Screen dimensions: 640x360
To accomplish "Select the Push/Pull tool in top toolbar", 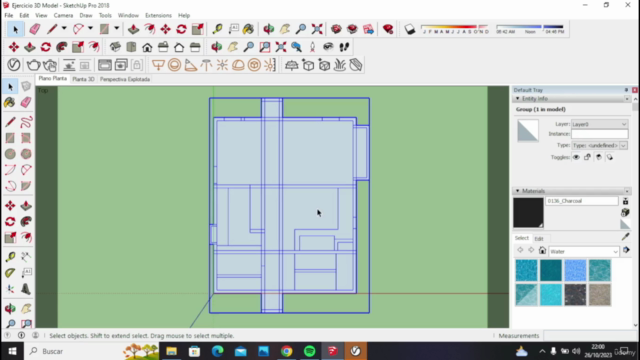I will pyautogui.click(x=133, y=29).
